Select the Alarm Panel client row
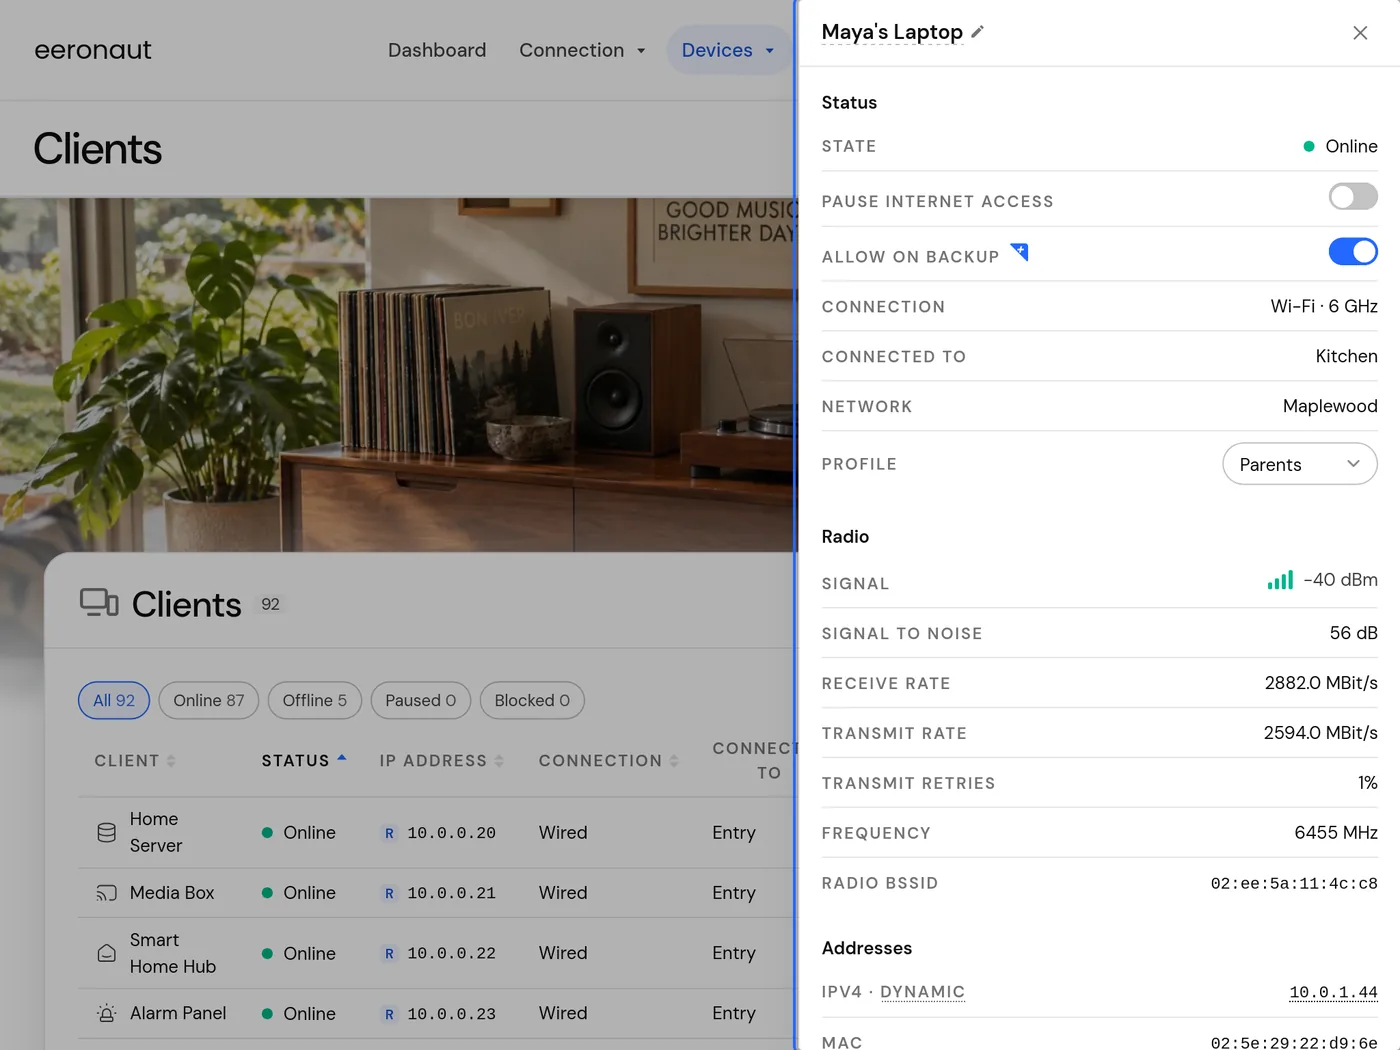The image size is (1400, 1050). click(436, 1013)
